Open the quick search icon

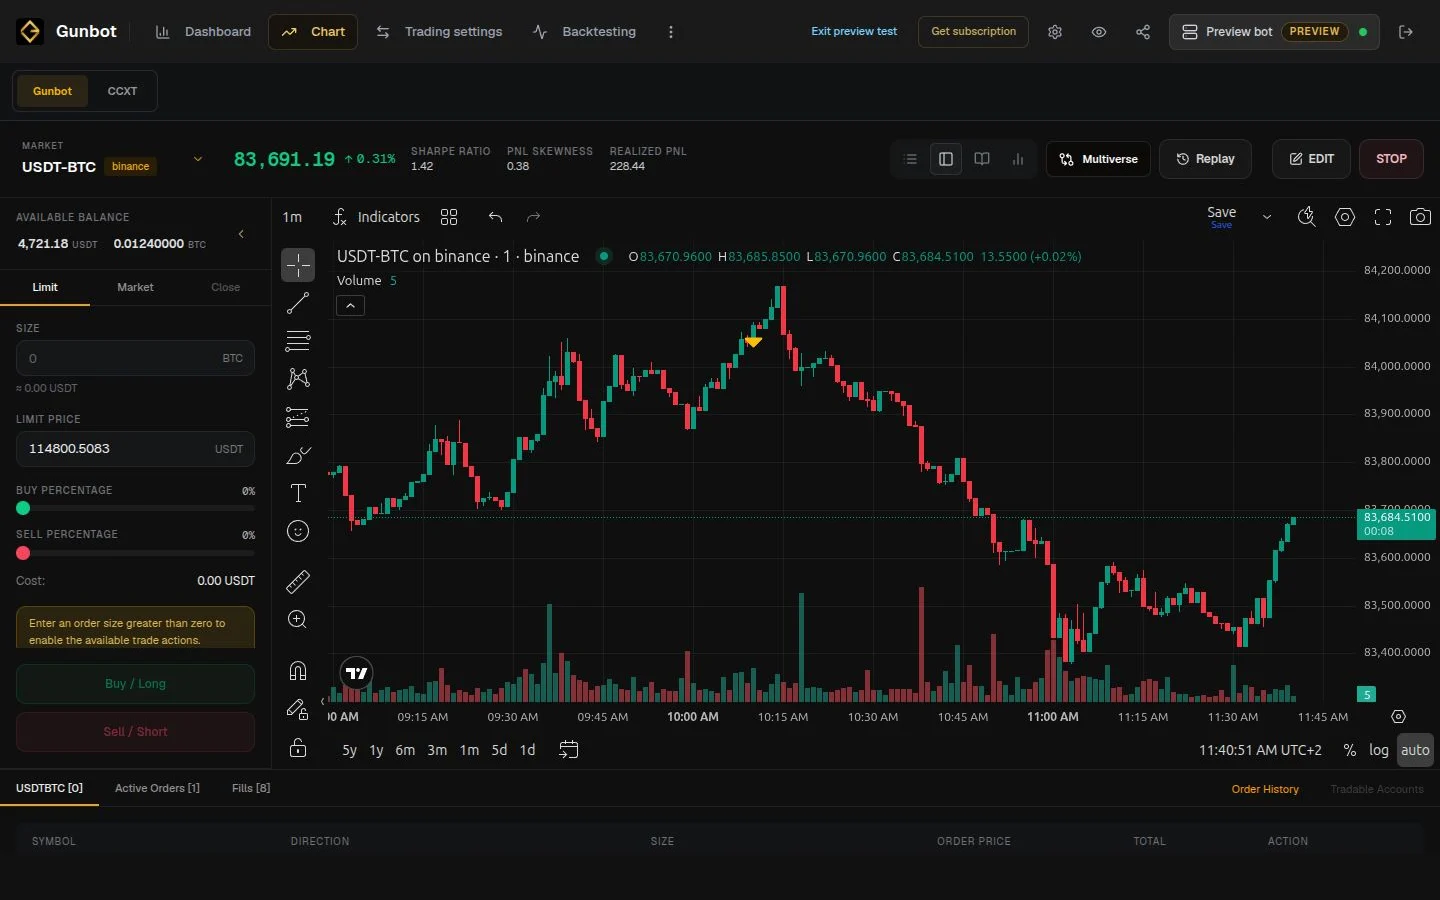pyautogui.click(x=1306, y=217)
